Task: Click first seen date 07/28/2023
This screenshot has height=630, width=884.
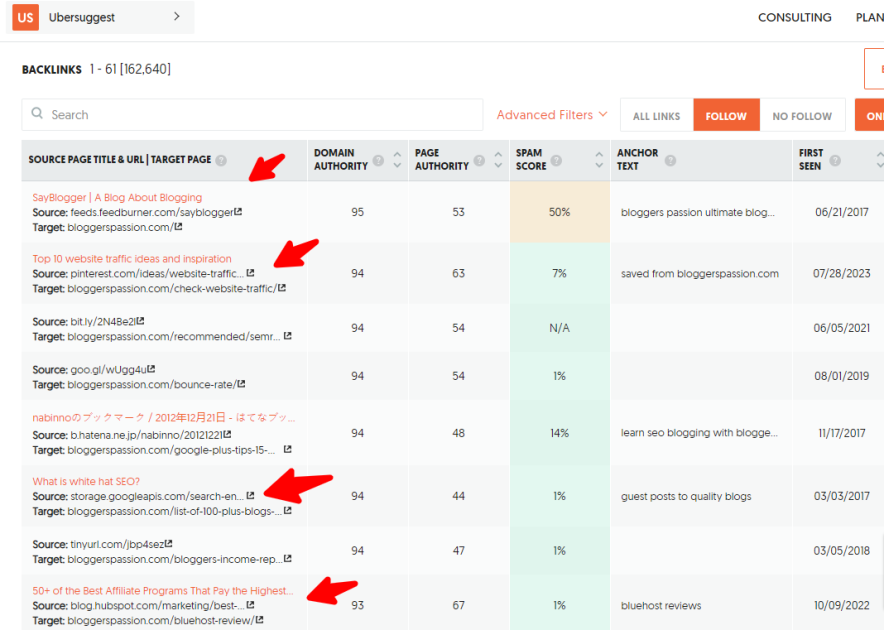Action: click(841, 274)
